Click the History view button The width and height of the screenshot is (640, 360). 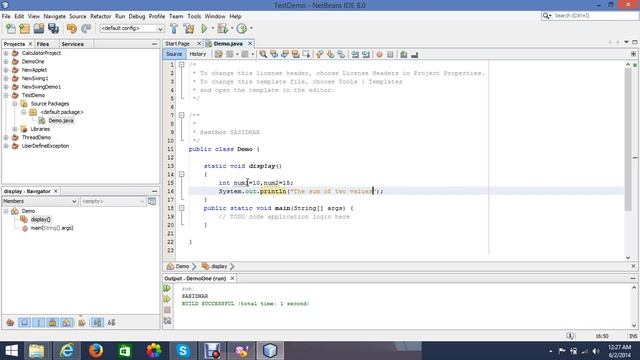(x=198, y=54)
